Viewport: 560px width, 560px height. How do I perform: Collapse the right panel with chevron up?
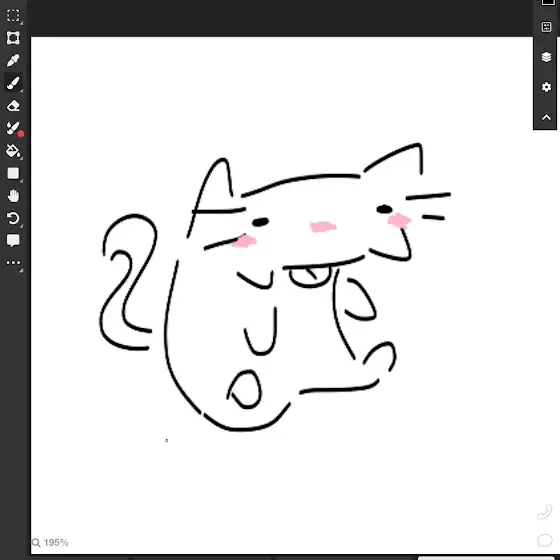point(546,118)
